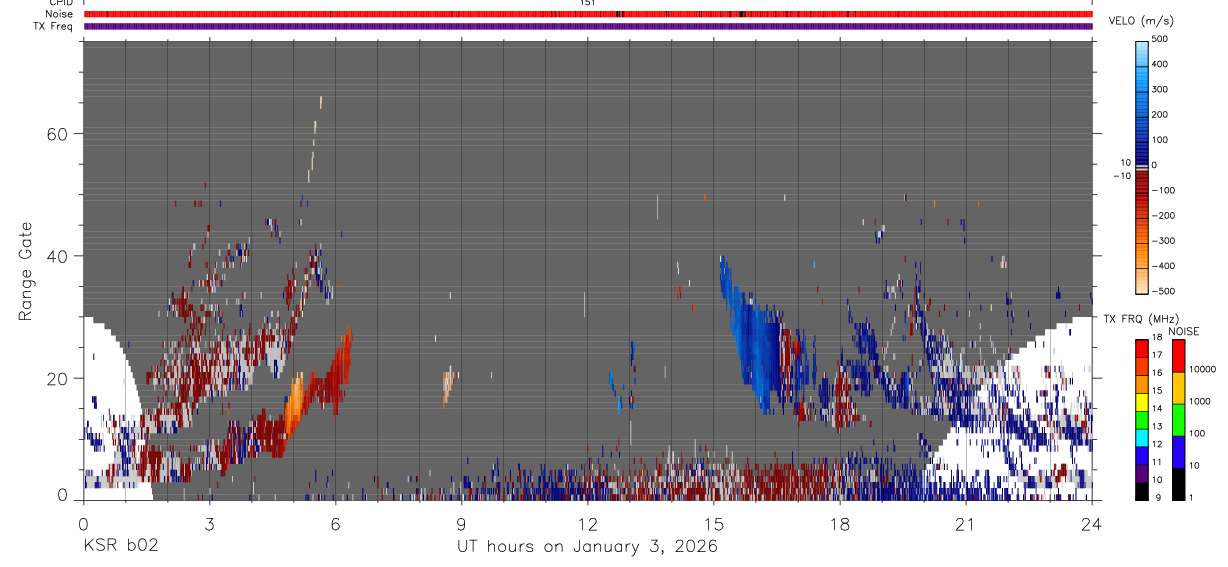This screenshot has height=567, width=1228.
Task: Click the purple TX Freq strip across the top
Action: pyautogui.click(x=588, y=26)
